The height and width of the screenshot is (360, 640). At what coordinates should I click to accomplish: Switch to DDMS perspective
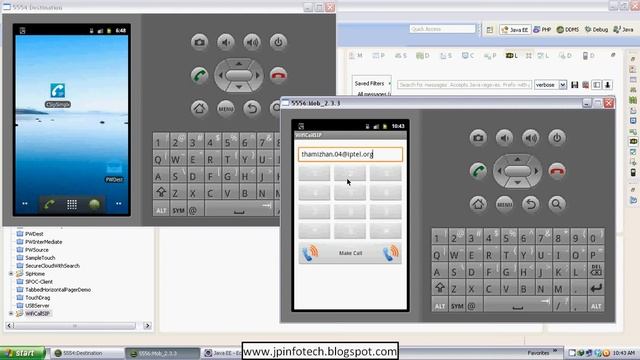tap(568, 29)
